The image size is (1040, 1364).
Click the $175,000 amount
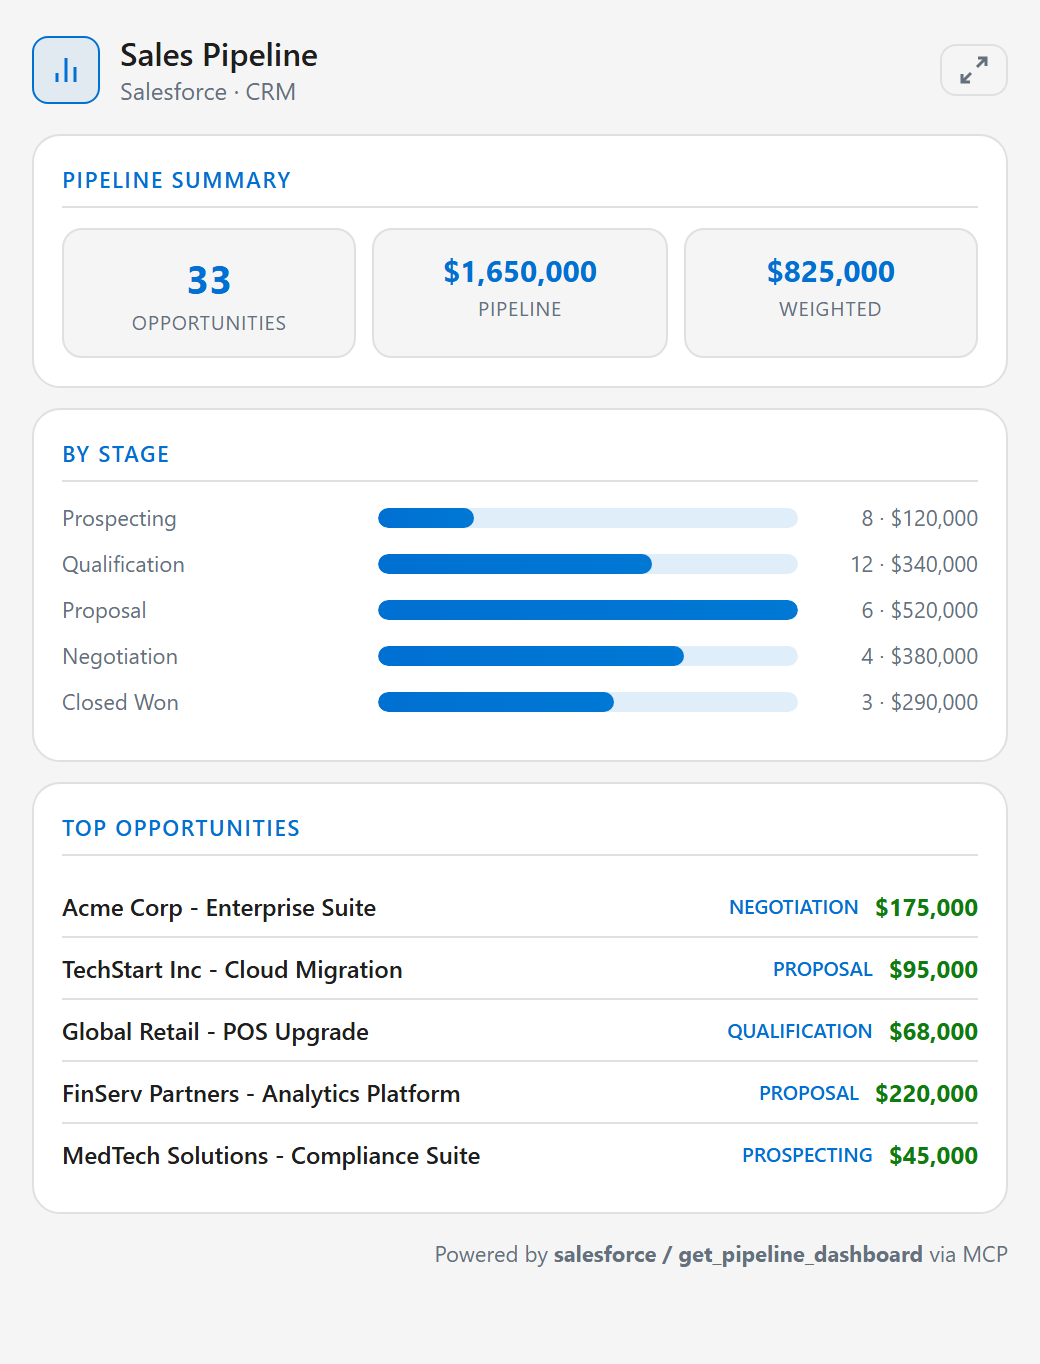coord(926,908)
